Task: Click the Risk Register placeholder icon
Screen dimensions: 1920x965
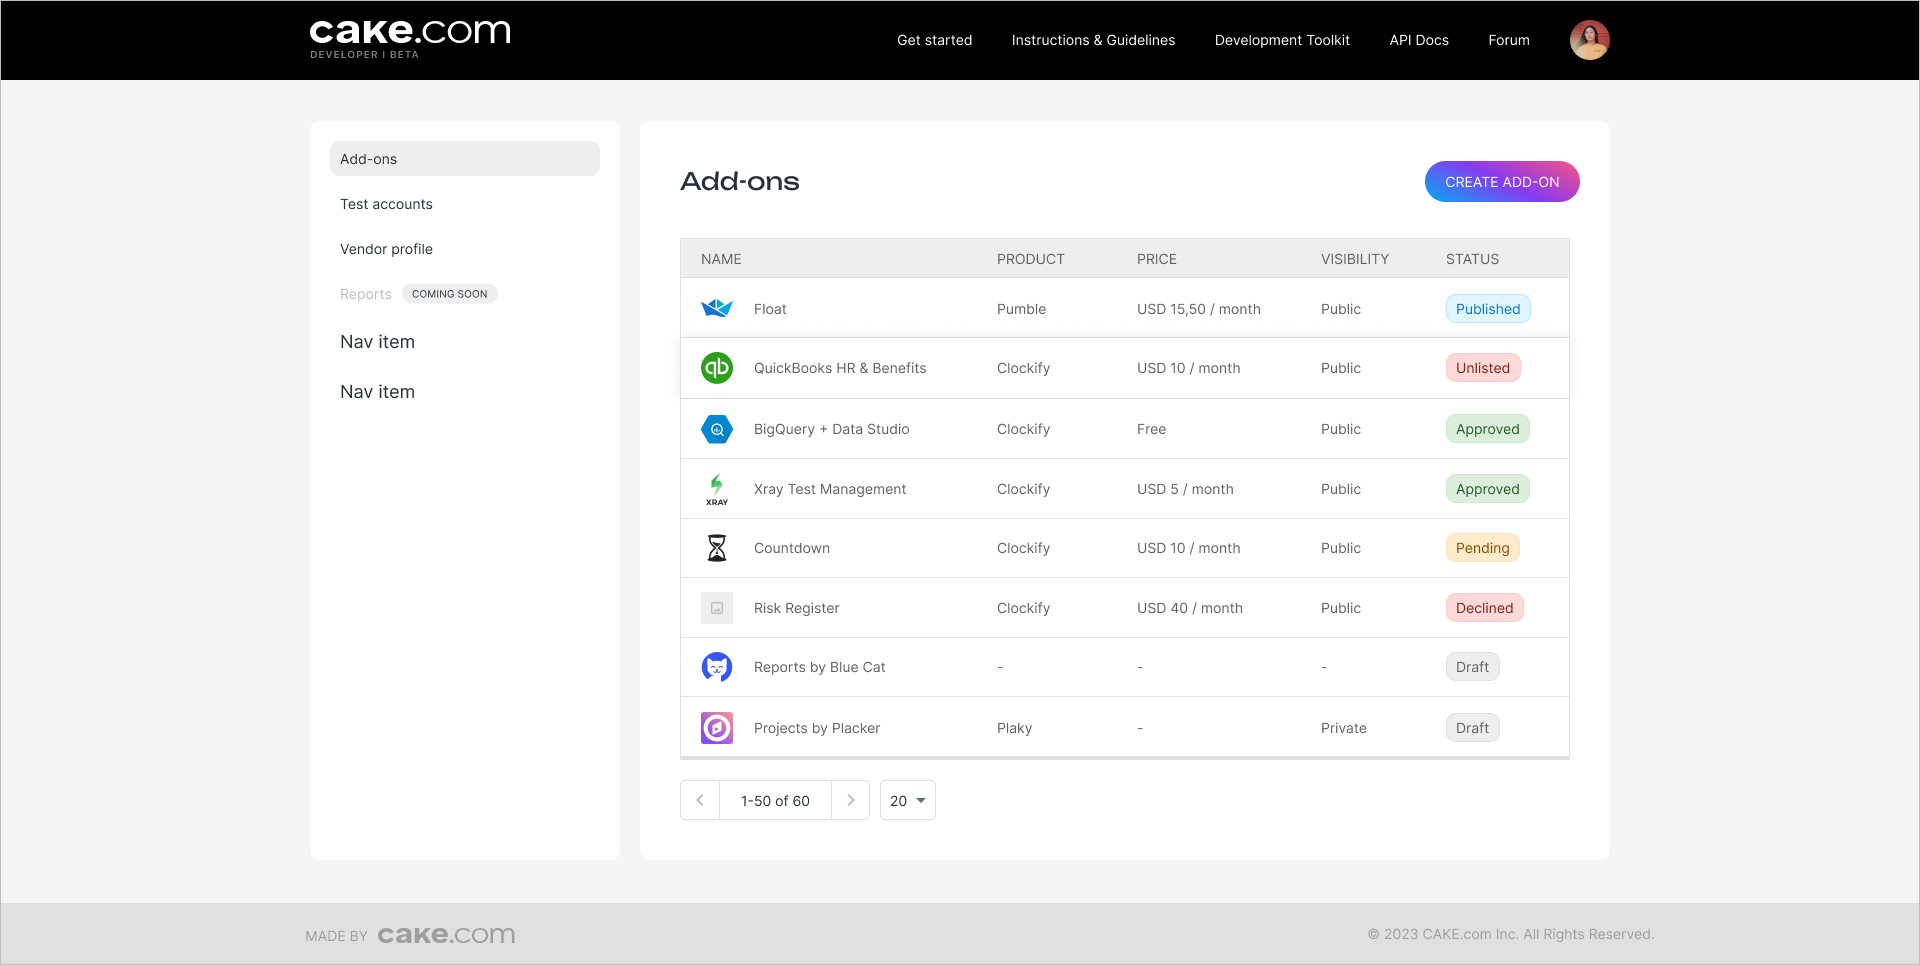Action: tap(716, 608)
